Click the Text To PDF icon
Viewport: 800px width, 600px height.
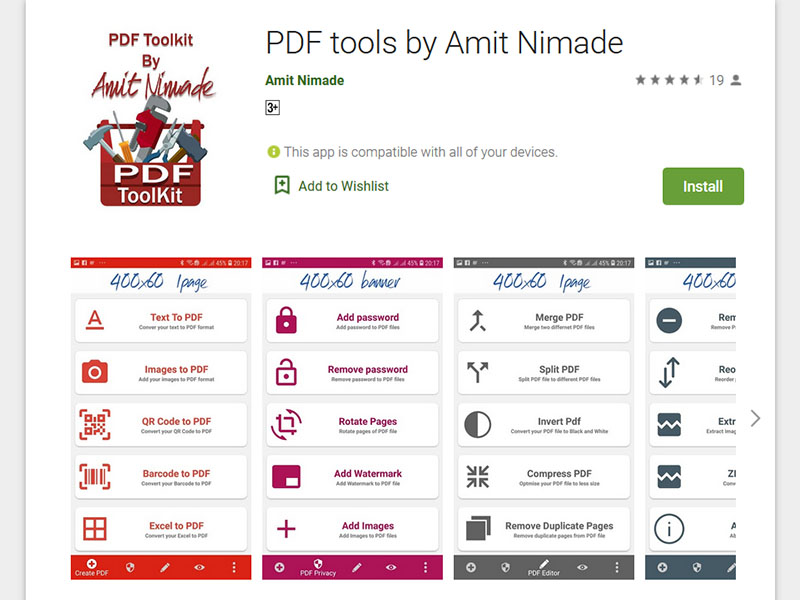pyautogui.click(x=95, y=320)
